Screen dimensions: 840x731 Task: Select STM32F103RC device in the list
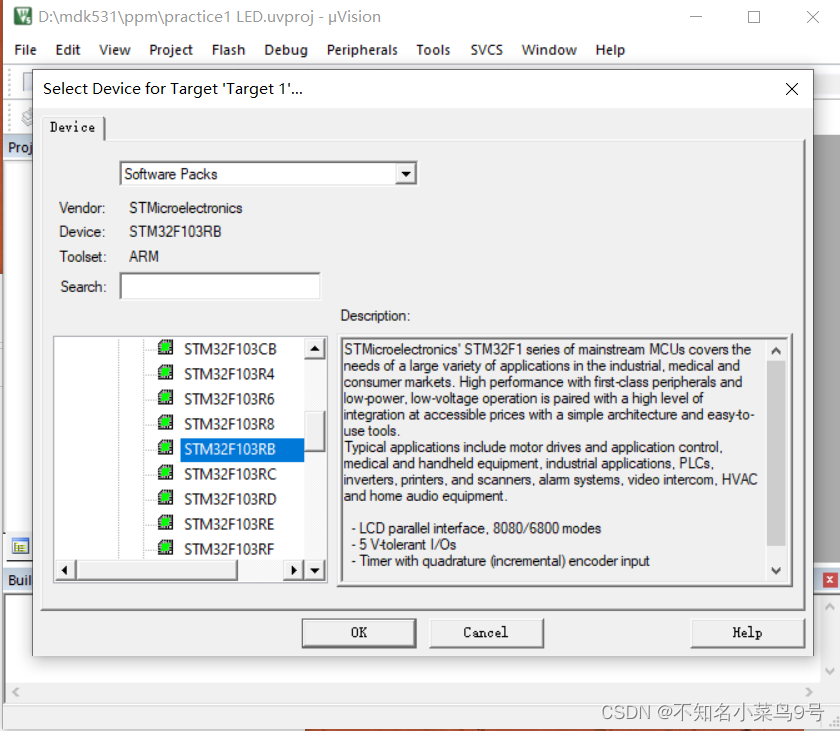click(230, 474)
